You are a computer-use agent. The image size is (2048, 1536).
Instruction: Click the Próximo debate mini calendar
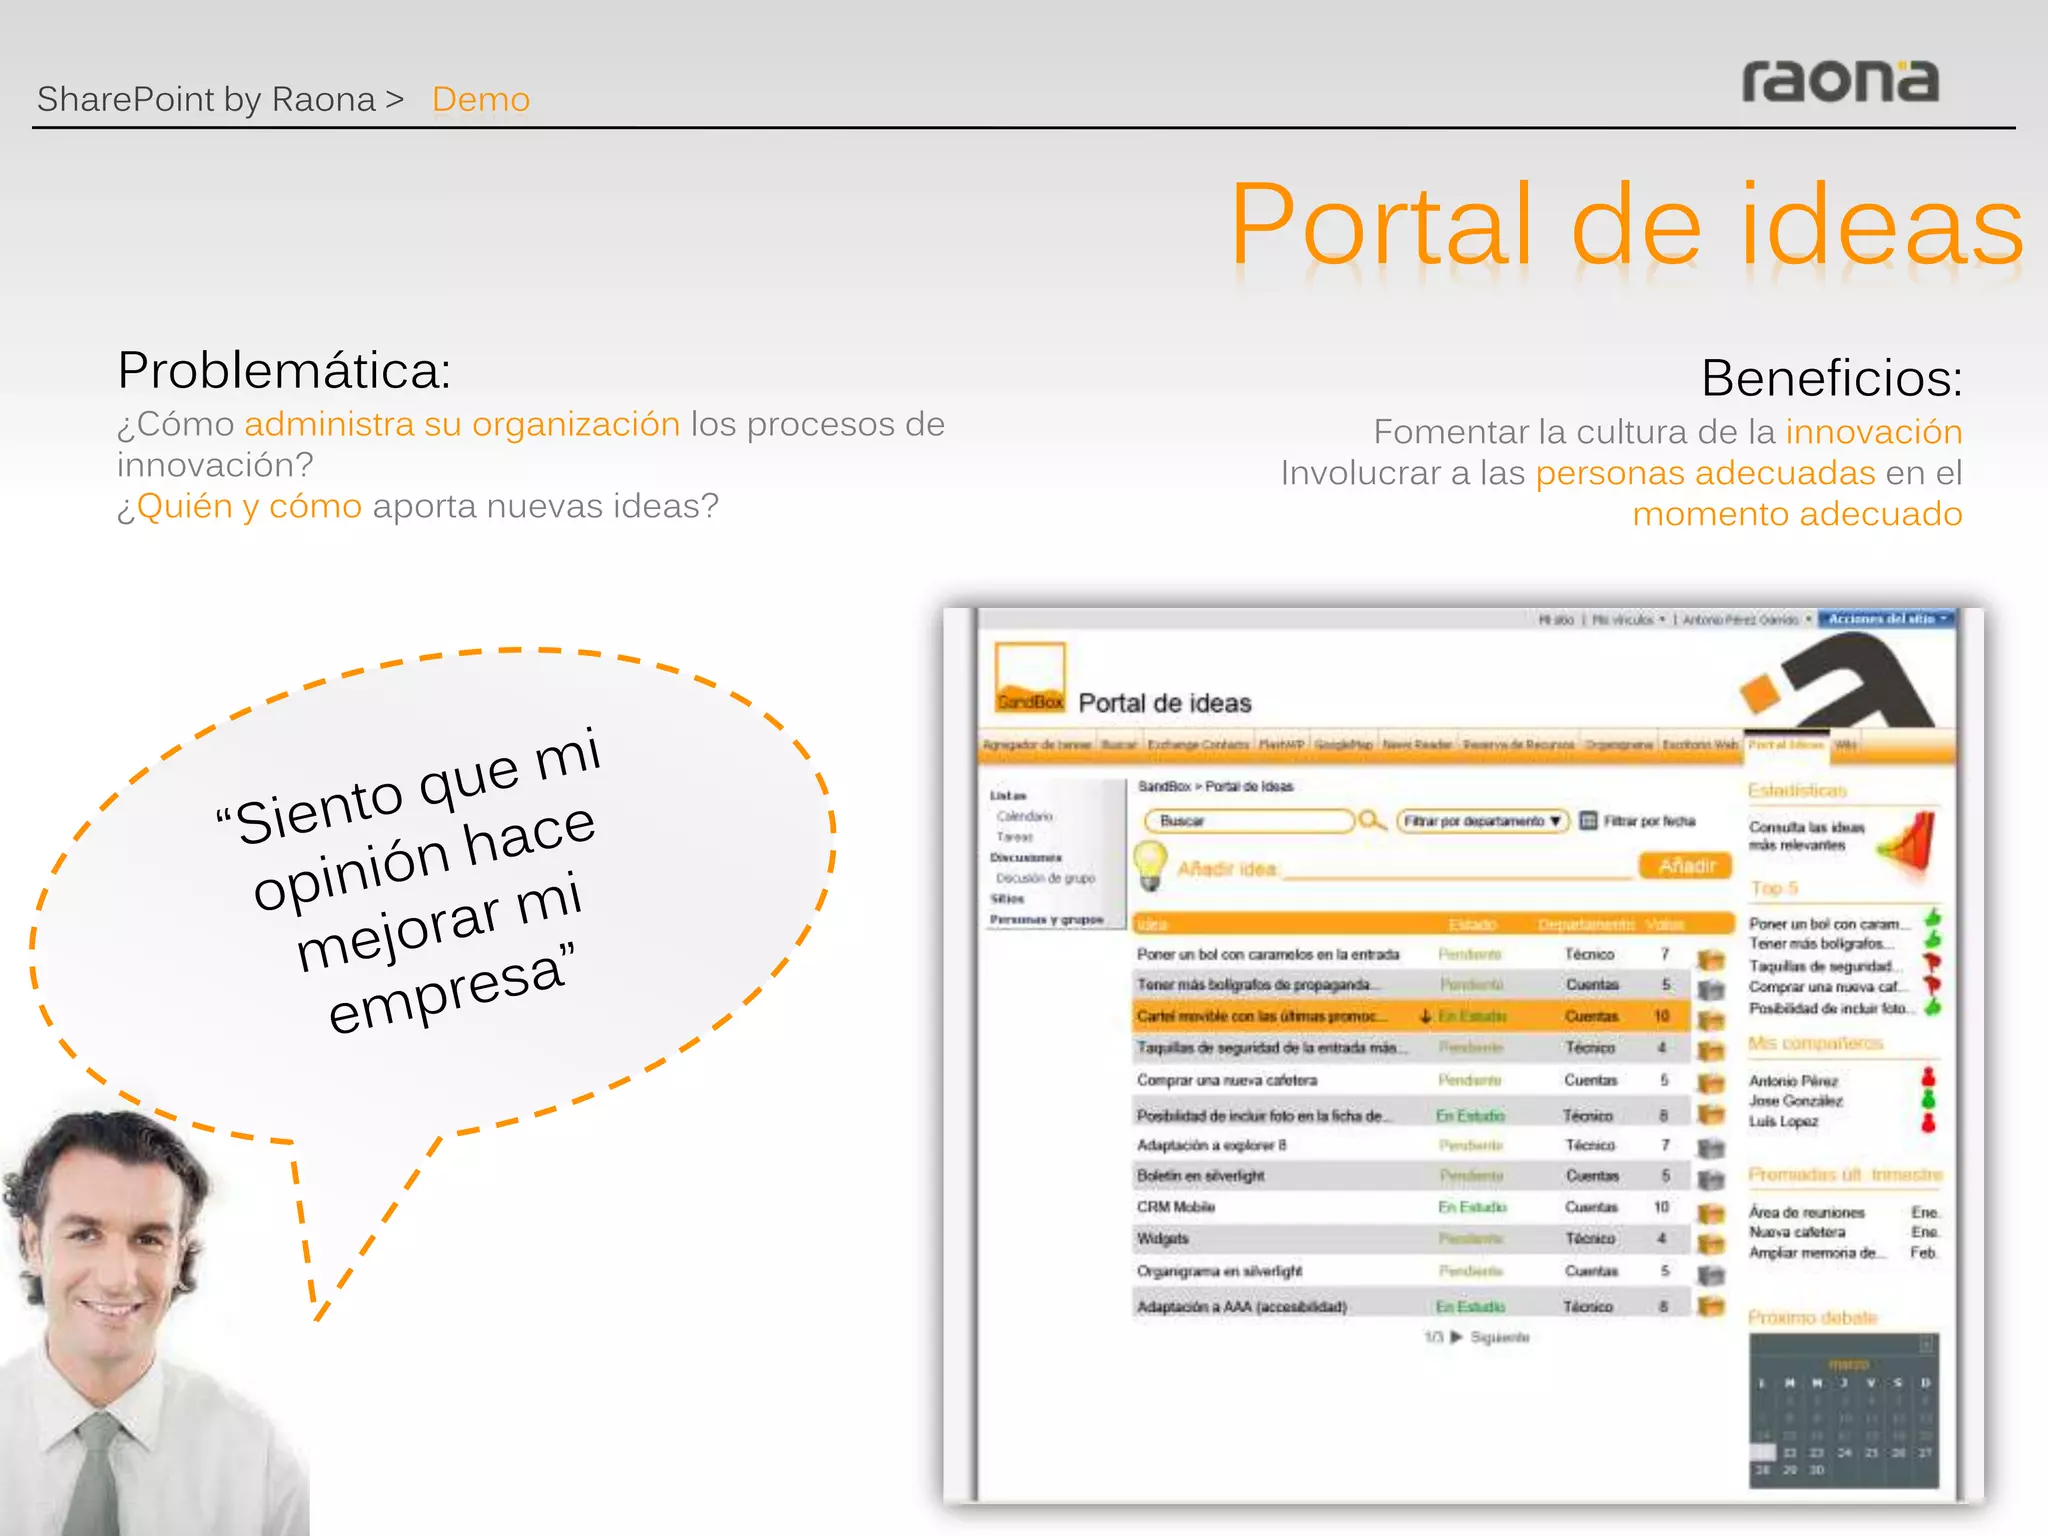pyautogui.click(x=1844, y=1411)
